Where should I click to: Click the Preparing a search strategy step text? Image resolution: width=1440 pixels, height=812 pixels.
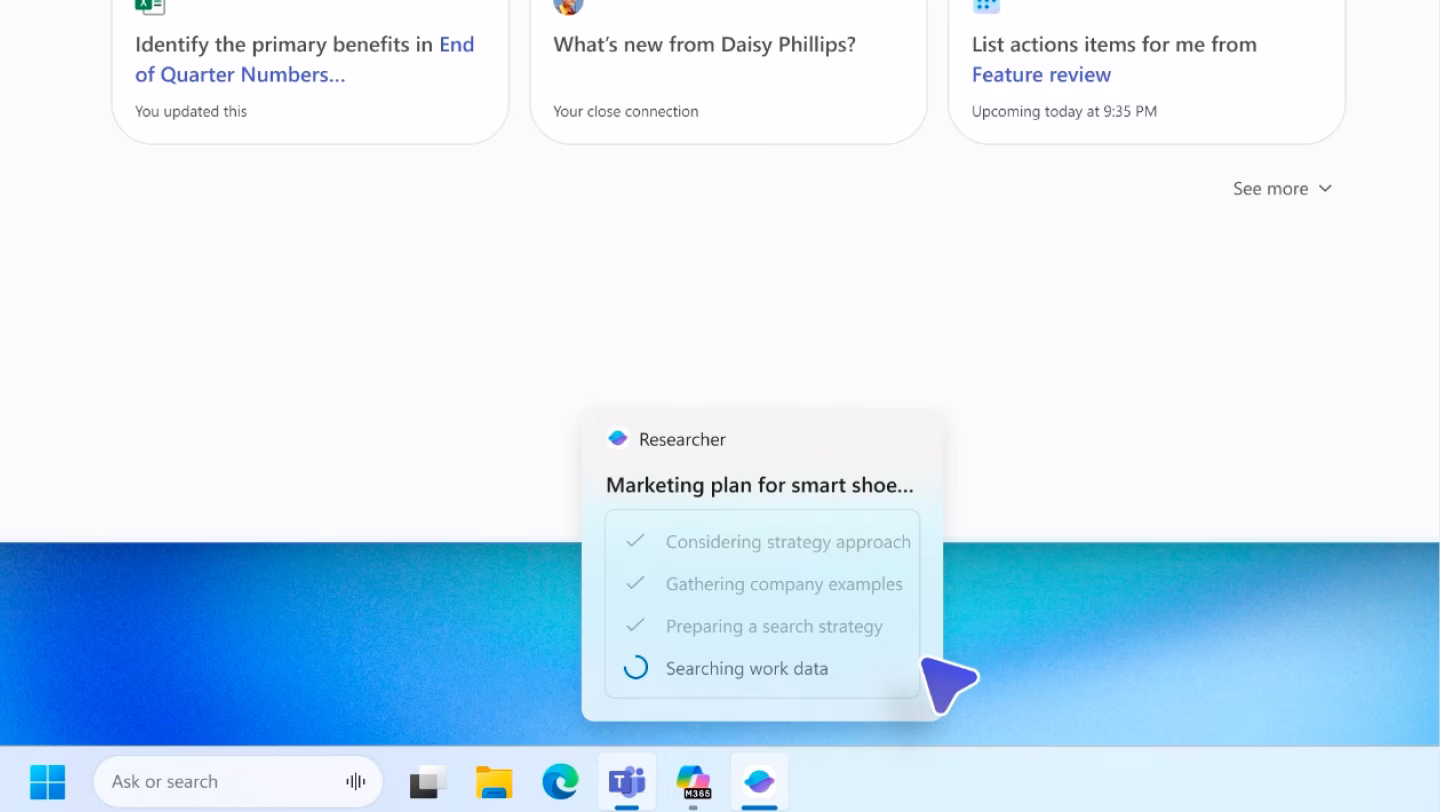[x=774, y=626]
